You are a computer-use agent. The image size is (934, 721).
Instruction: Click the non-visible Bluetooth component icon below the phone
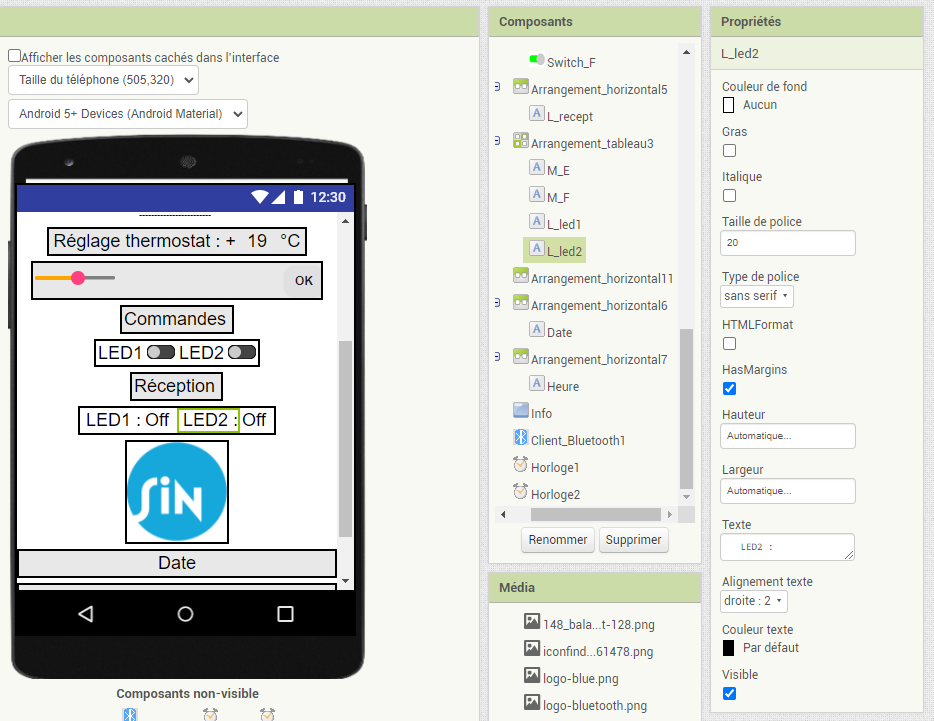130,714
